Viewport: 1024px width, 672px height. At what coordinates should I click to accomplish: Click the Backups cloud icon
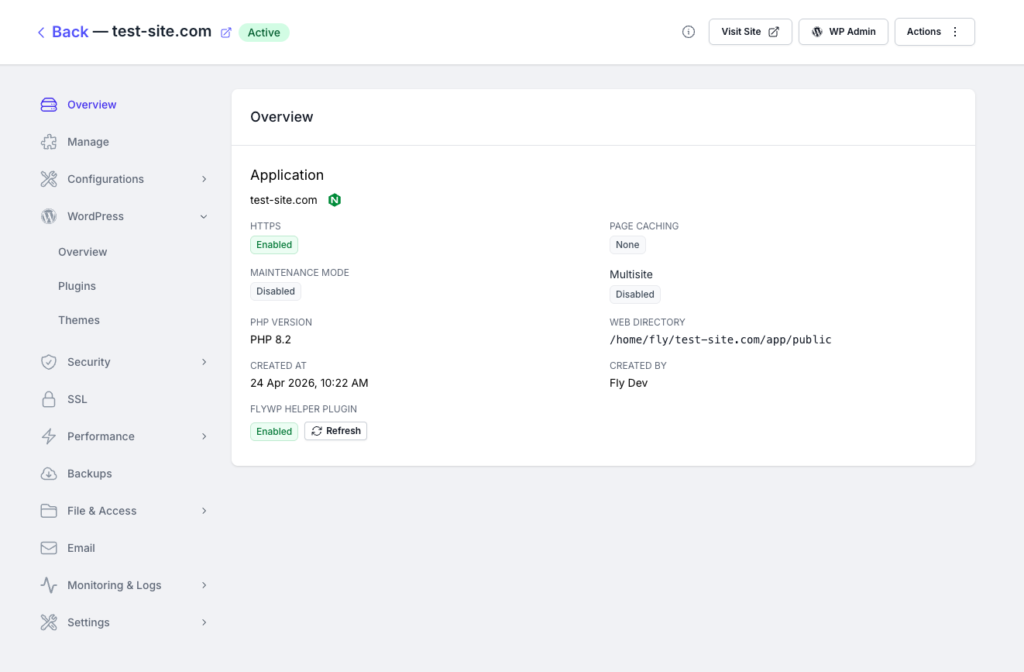(48, 474)
